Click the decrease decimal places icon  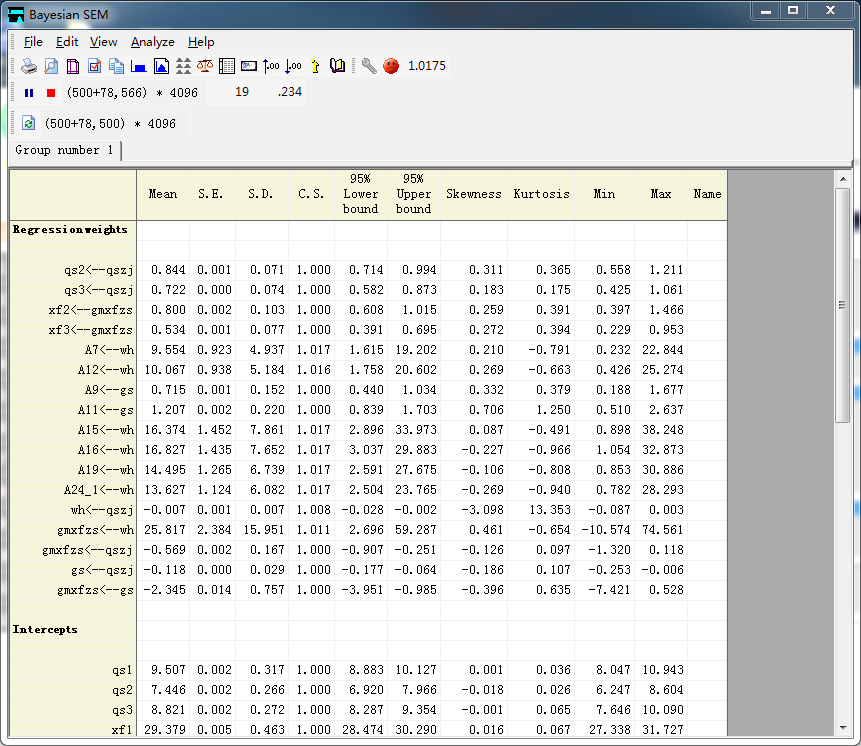point(293,66)
